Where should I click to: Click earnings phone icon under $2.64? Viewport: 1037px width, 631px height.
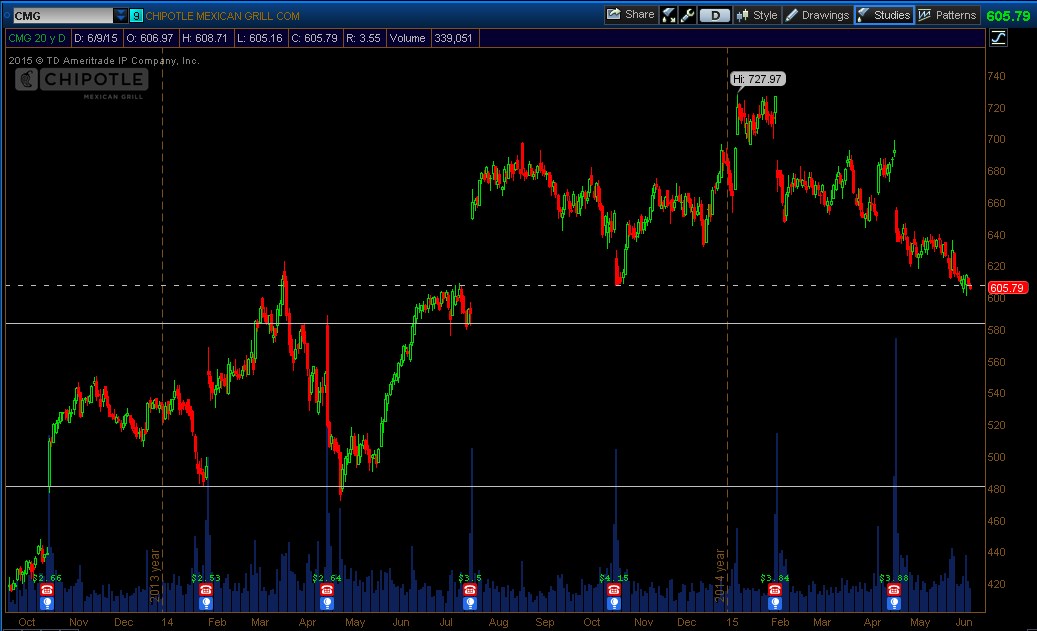point(327,590)
